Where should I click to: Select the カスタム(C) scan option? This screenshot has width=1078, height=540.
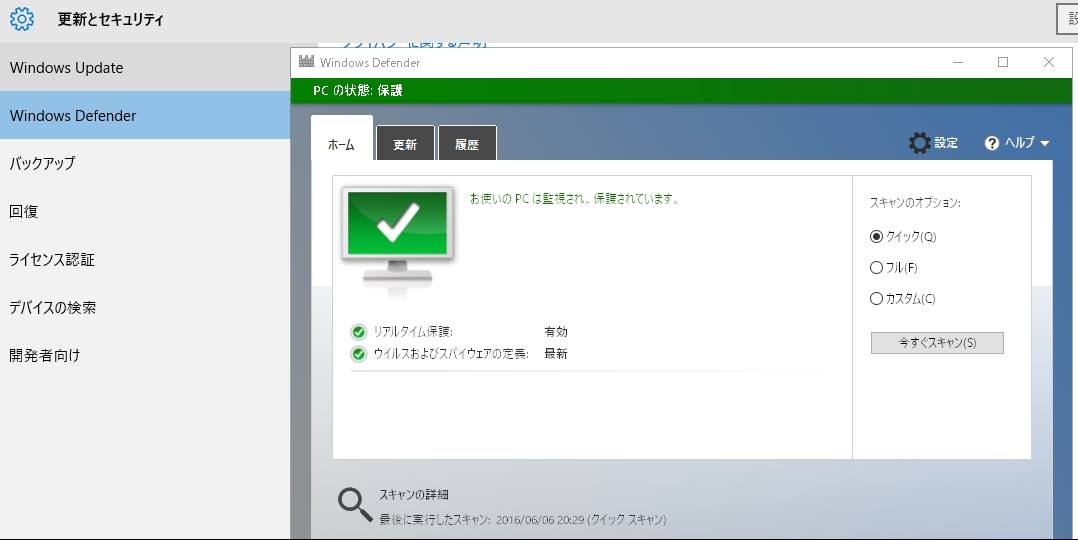click(903, 299)
